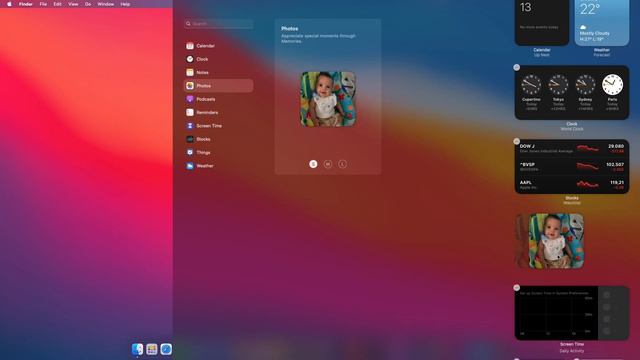Open the Edit menu

58,4
